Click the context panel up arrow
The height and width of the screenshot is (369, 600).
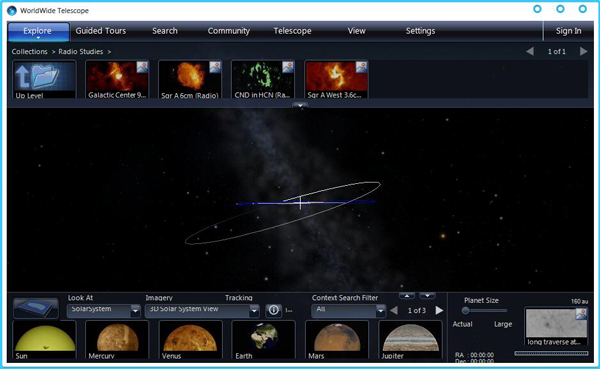click(x=407, y=296)
